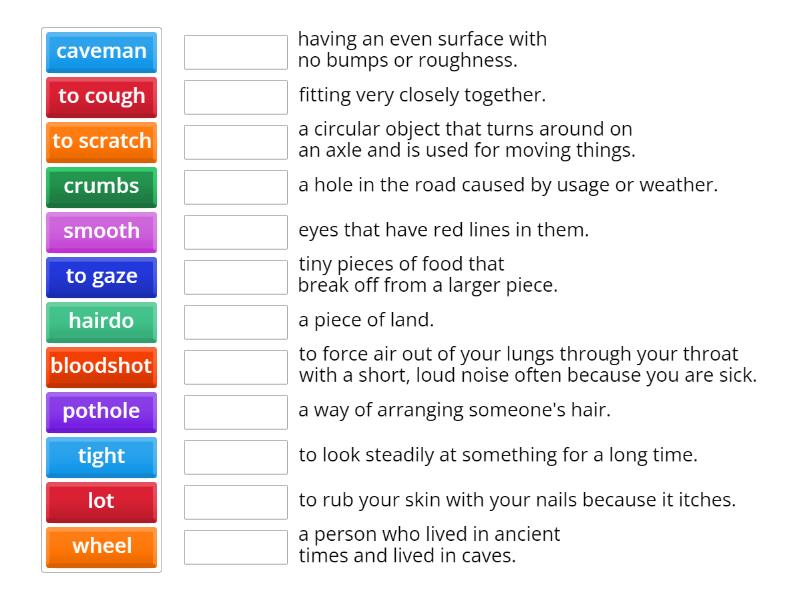The image size is (800, 600).
Task: Click the 'caveman' word tile
Action: (101, 51)
